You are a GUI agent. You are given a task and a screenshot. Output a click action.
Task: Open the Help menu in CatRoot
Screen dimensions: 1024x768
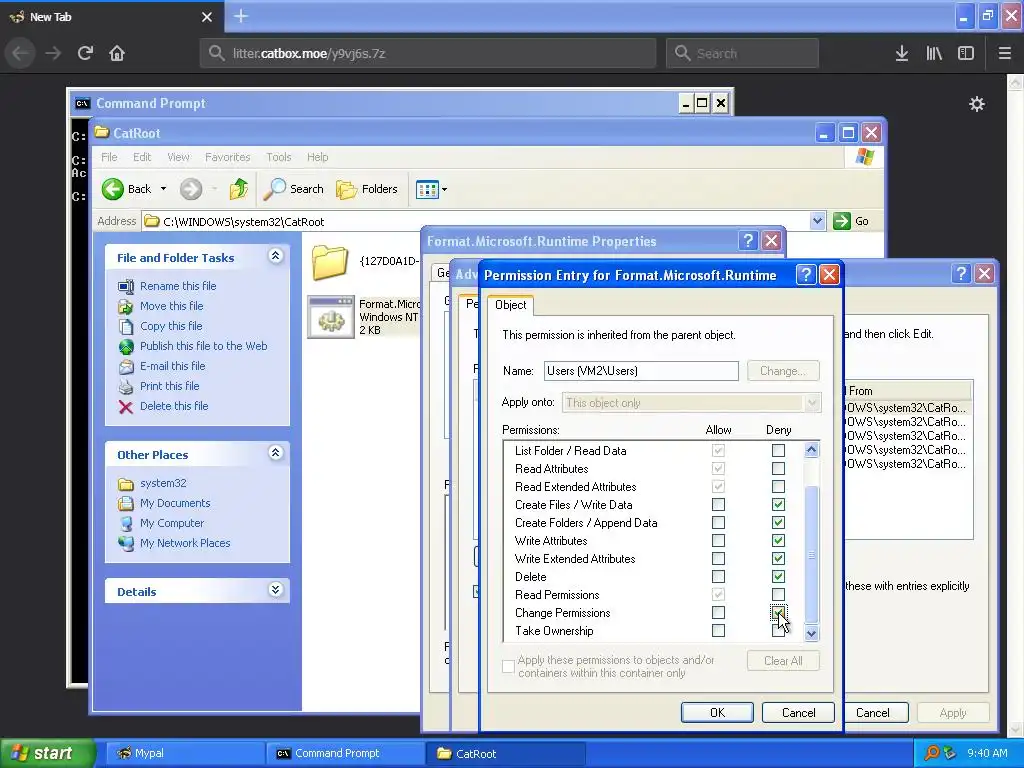pyautogui.click(x=317, y=157)
